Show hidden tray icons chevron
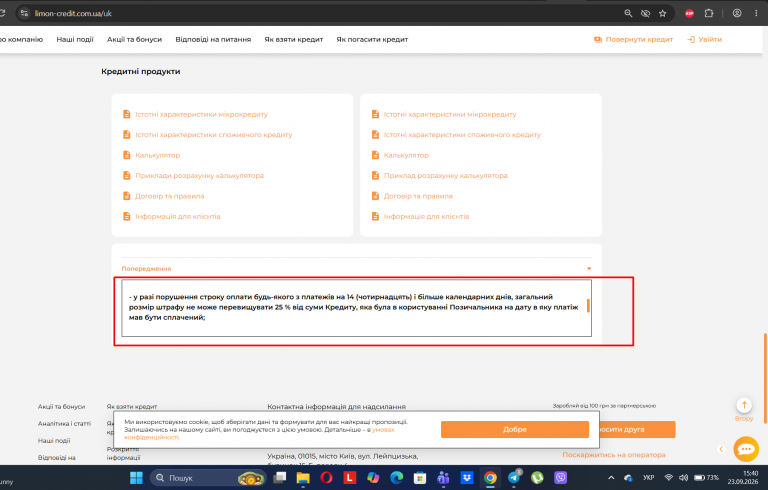768x490 pixels. [x=611, y=478]
